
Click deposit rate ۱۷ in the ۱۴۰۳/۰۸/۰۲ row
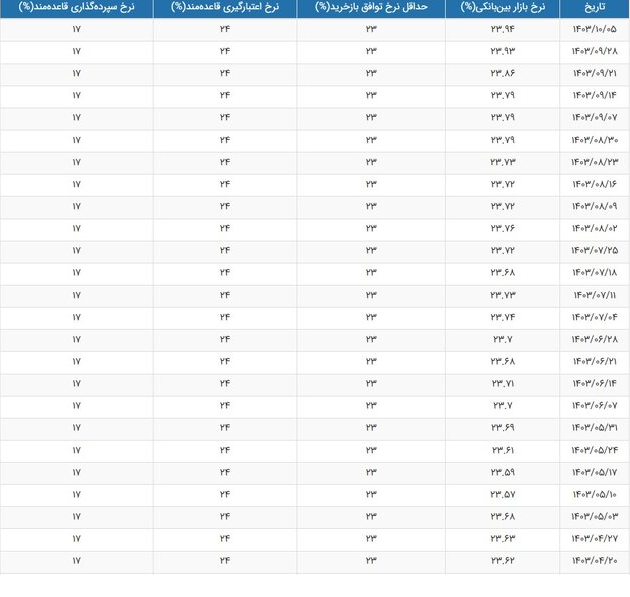click(x=76, y=228)
